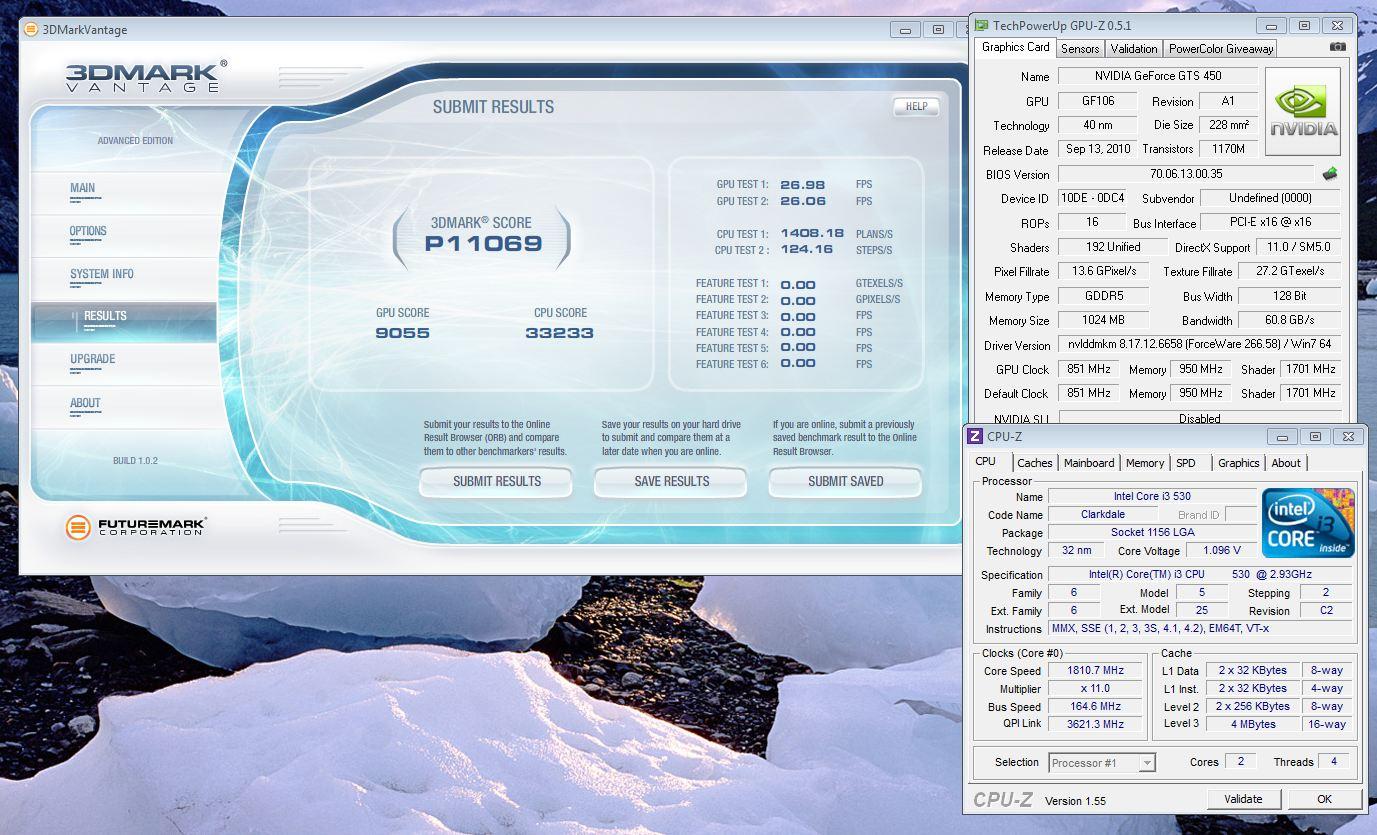Viewport: 1377px width, 835px height.
Task: Click the Driver Version field in GPU-Z
Action: point(1199,344)
